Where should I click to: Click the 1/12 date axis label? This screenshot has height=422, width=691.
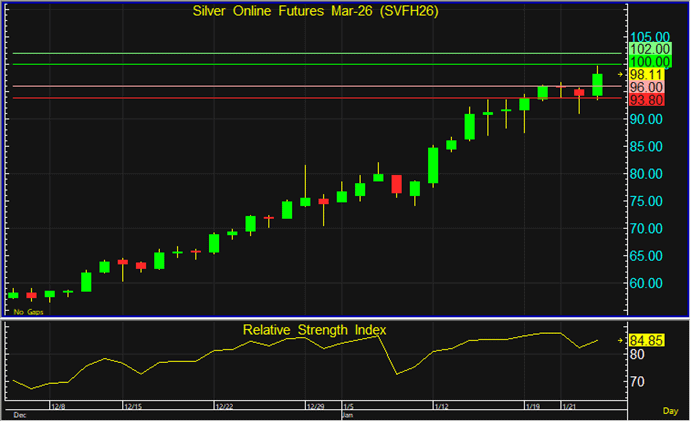[x=441, y=407]
